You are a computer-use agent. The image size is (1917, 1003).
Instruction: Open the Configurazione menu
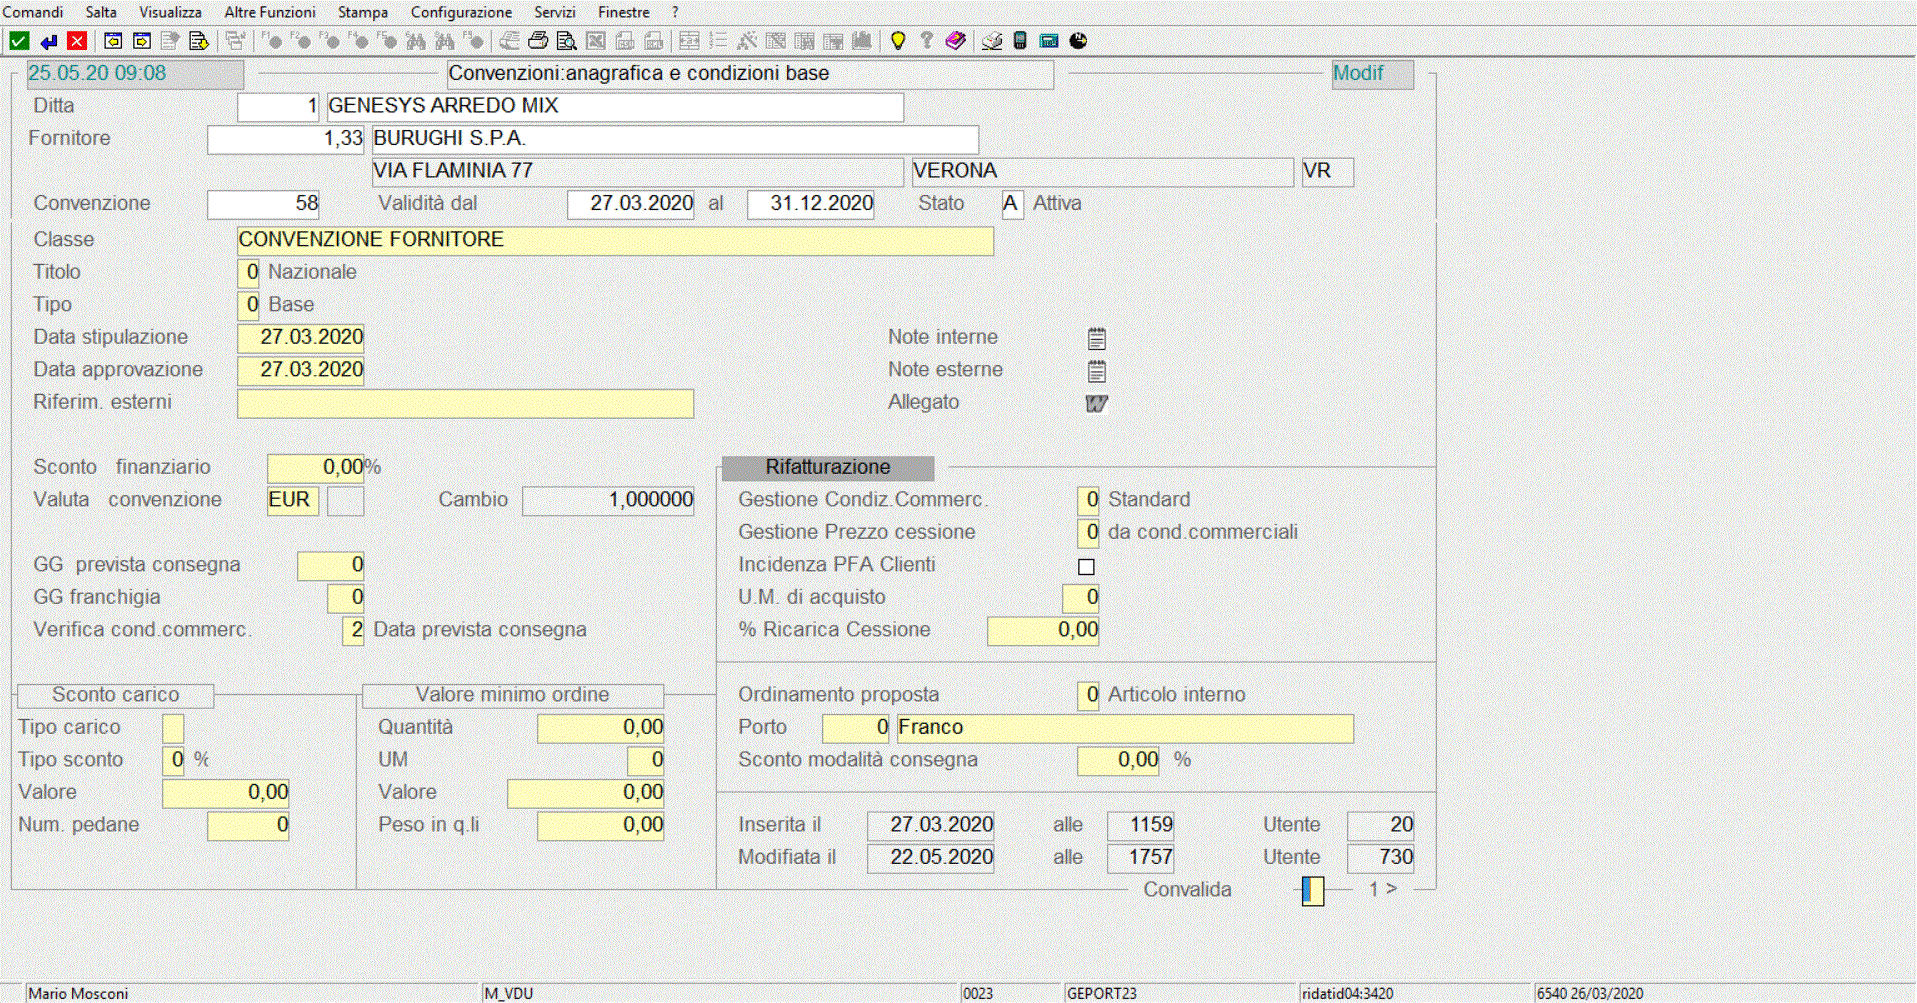click(x=461, y=12)
